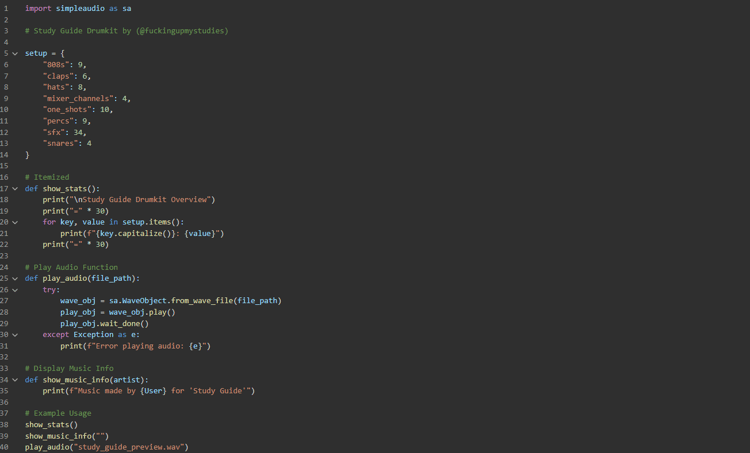
Task: Collapse the show_music_info function fold chevron
Action: point(15,380)
